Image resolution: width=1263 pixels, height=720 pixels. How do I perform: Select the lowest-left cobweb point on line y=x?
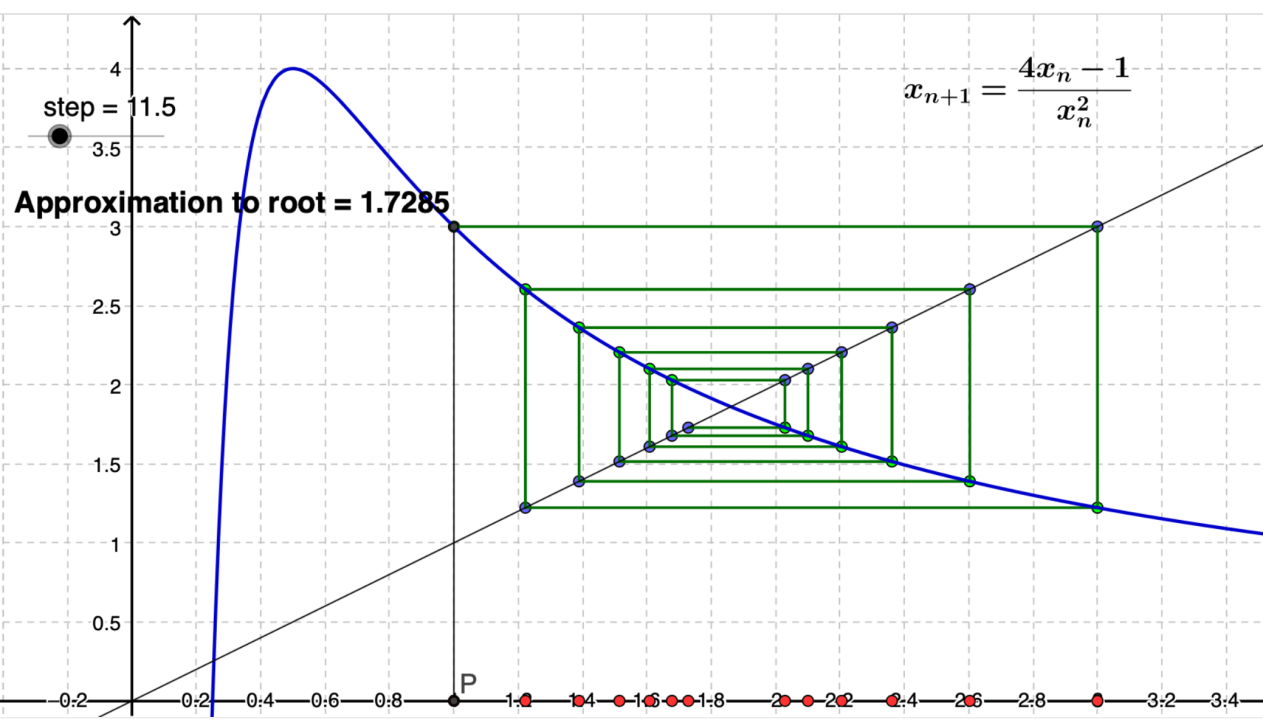[525, 508]
